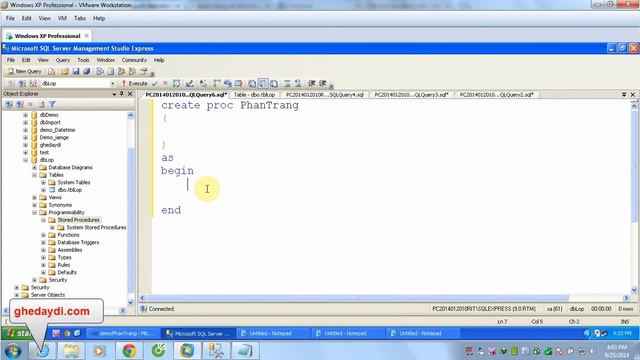Open the Query menu
The height and width of the screenshot is (360, 640).
[62, 60]
